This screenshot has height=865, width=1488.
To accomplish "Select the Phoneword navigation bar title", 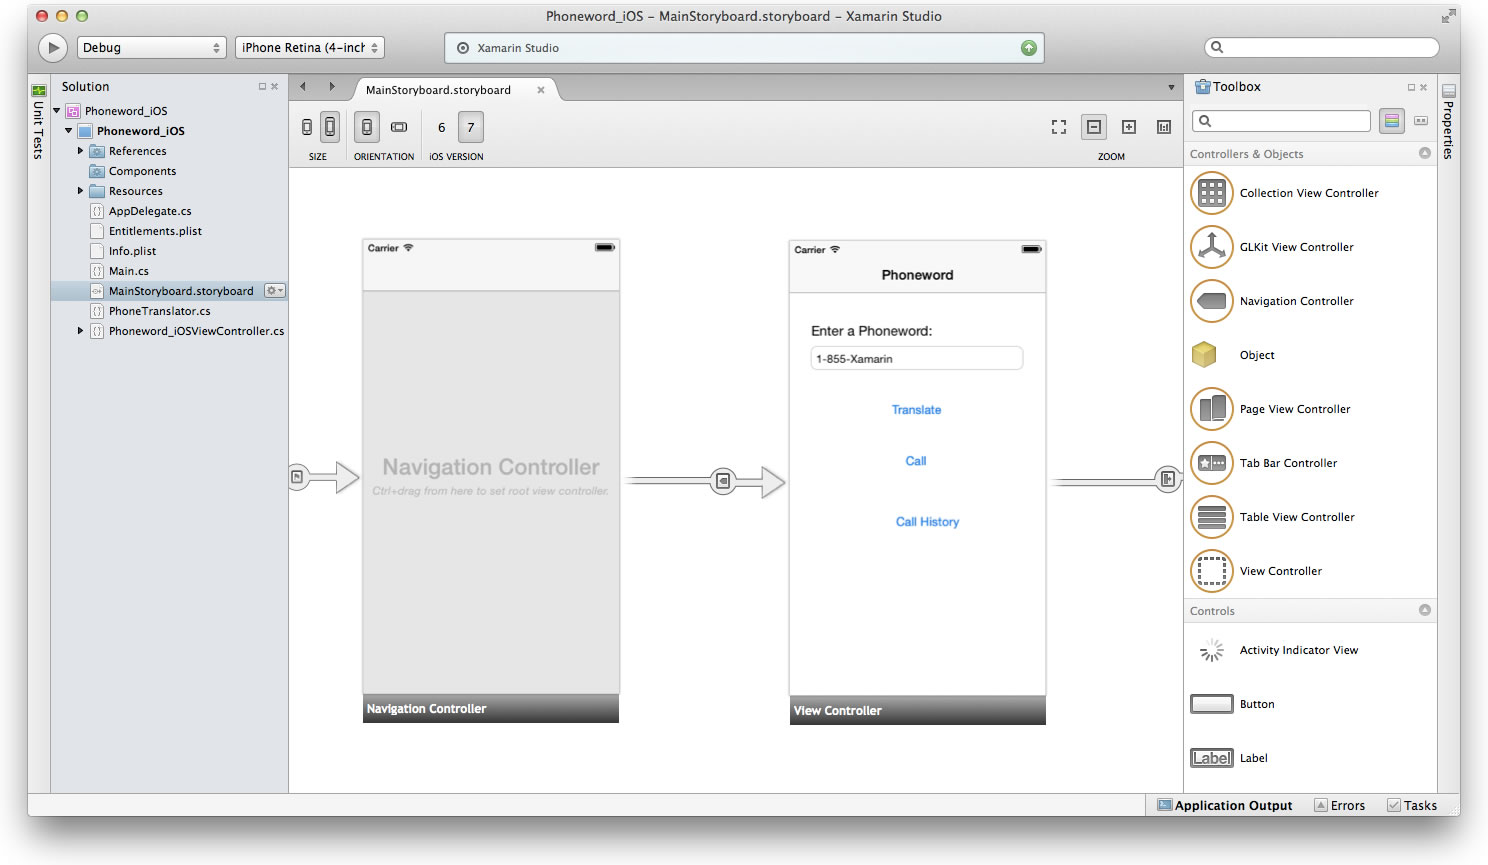I will (x=917, y=275).
